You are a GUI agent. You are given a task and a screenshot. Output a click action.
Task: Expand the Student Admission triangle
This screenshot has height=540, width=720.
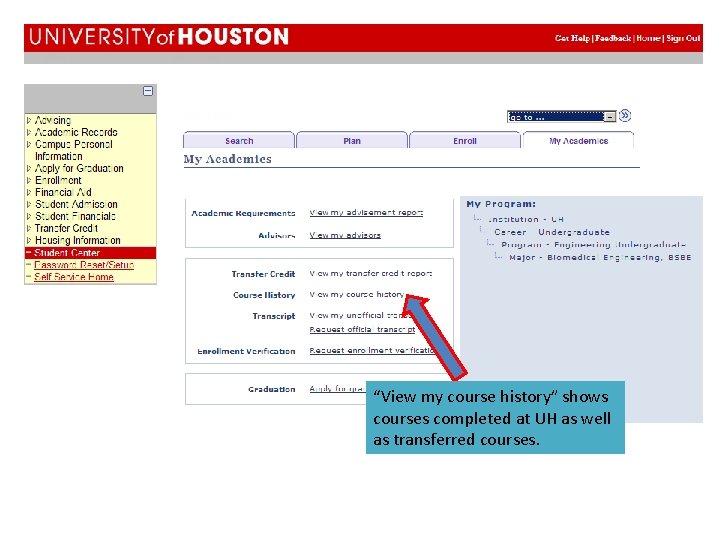click(29, 204)
